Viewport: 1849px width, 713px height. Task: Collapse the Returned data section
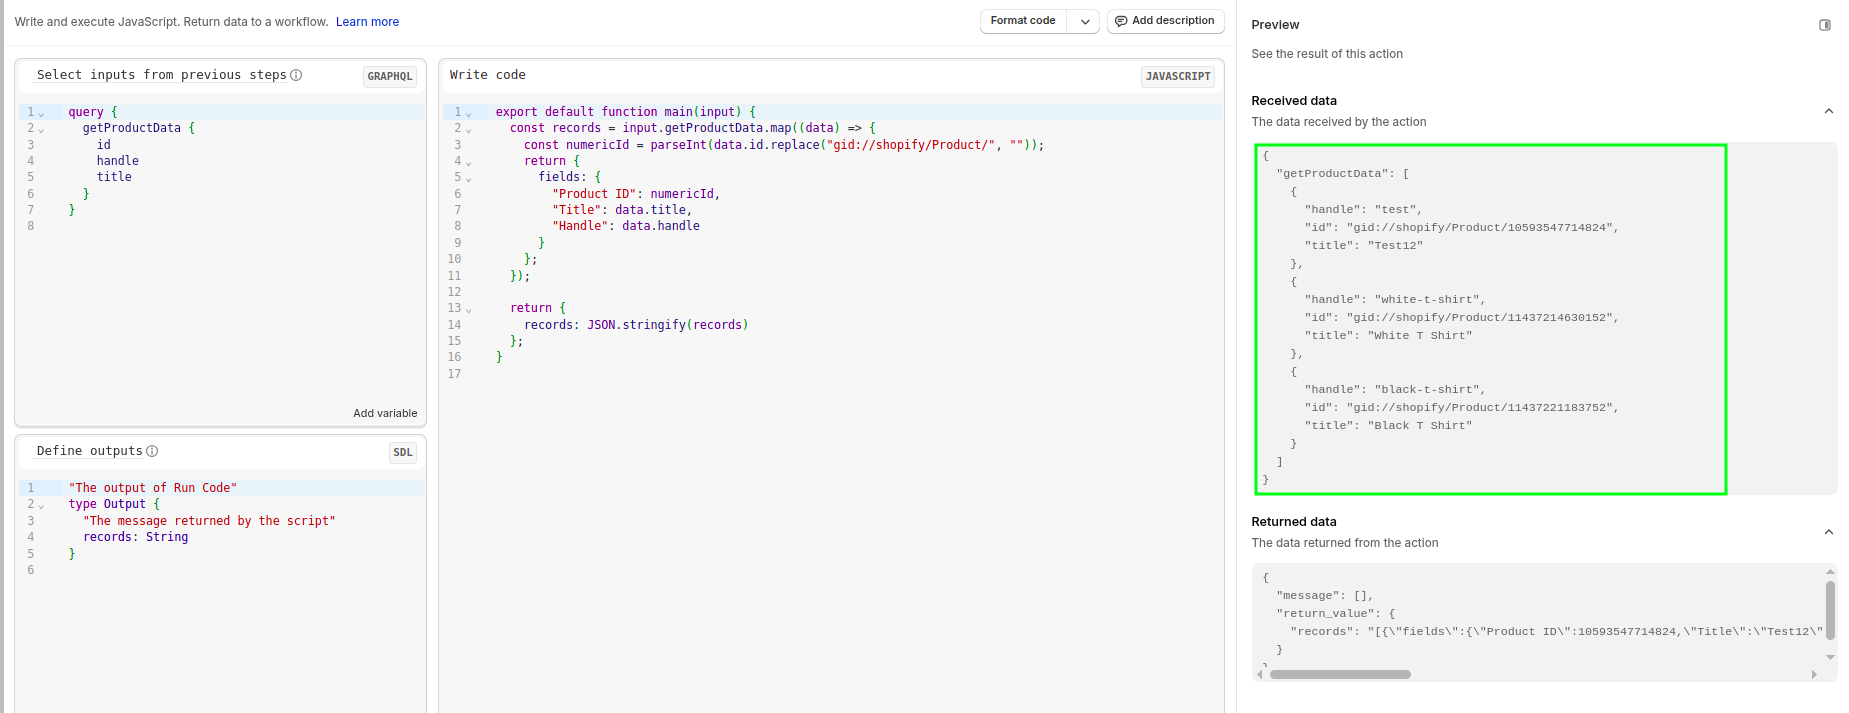click(x=1828, y=532)
